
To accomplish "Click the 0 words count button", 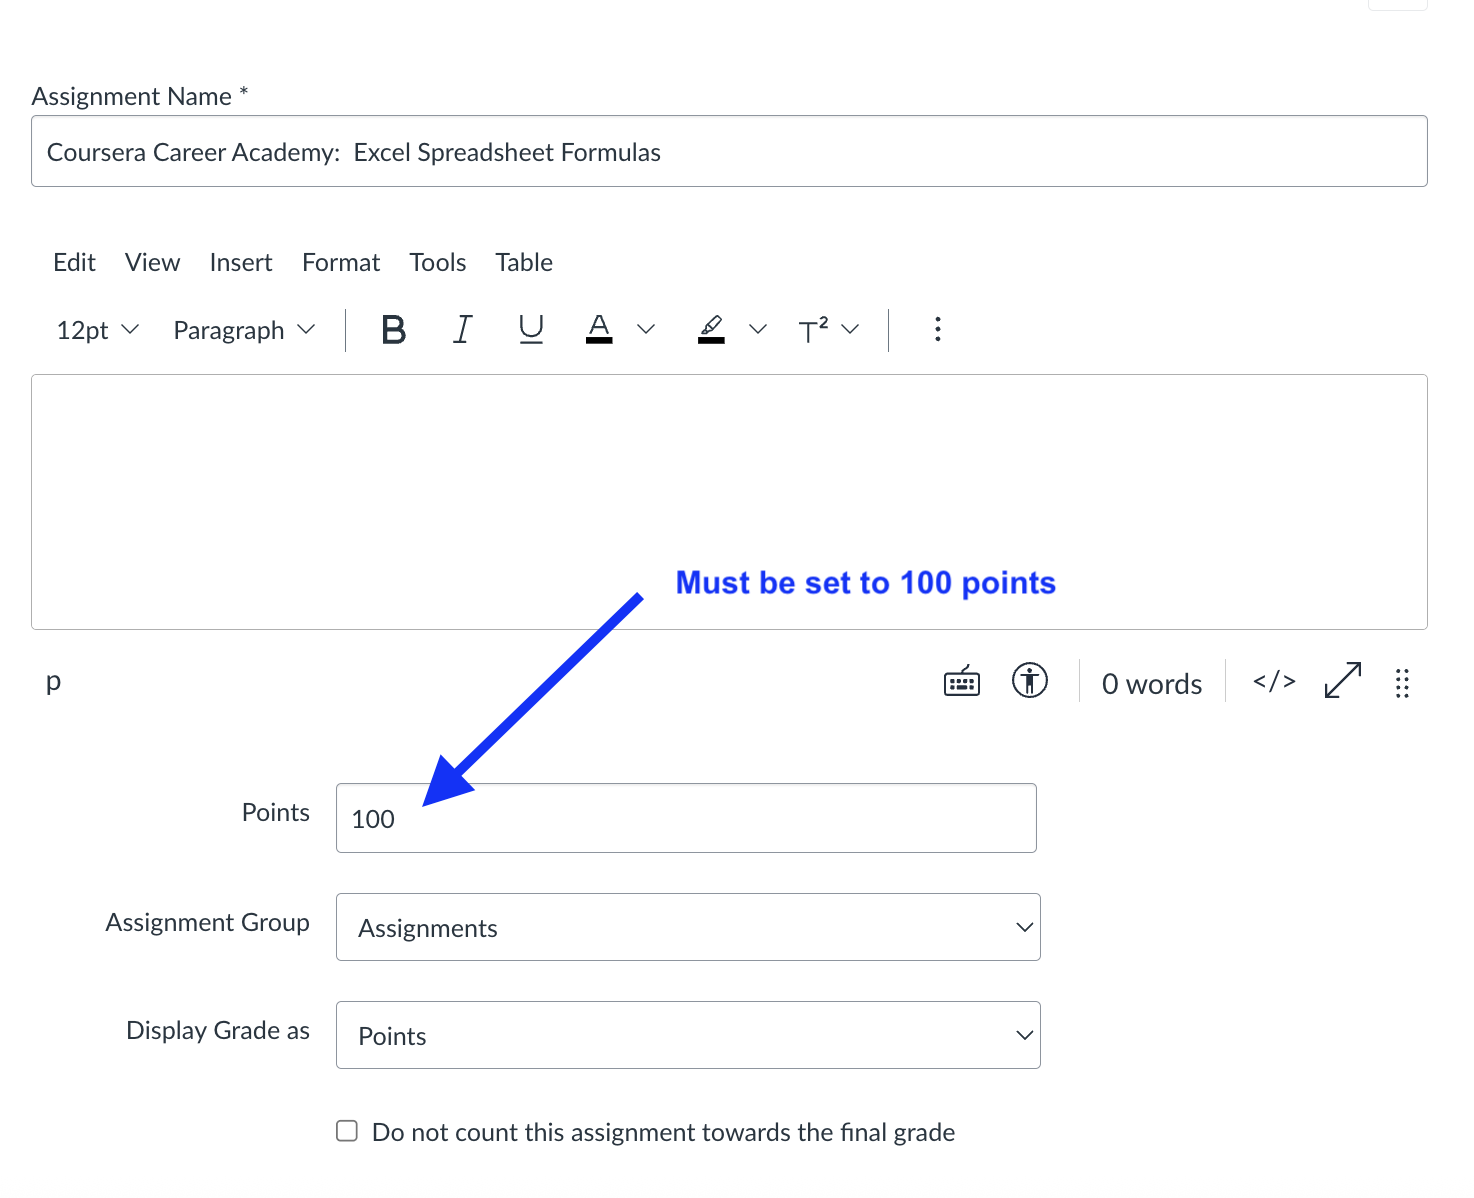I will click(x=1151, y=684).
